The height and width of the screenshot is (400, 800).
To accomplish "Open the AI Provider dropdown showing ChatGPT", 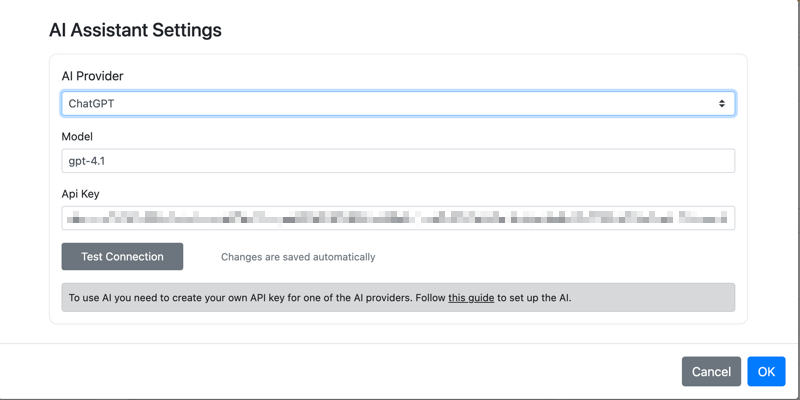I will click(x=398, y=104).
